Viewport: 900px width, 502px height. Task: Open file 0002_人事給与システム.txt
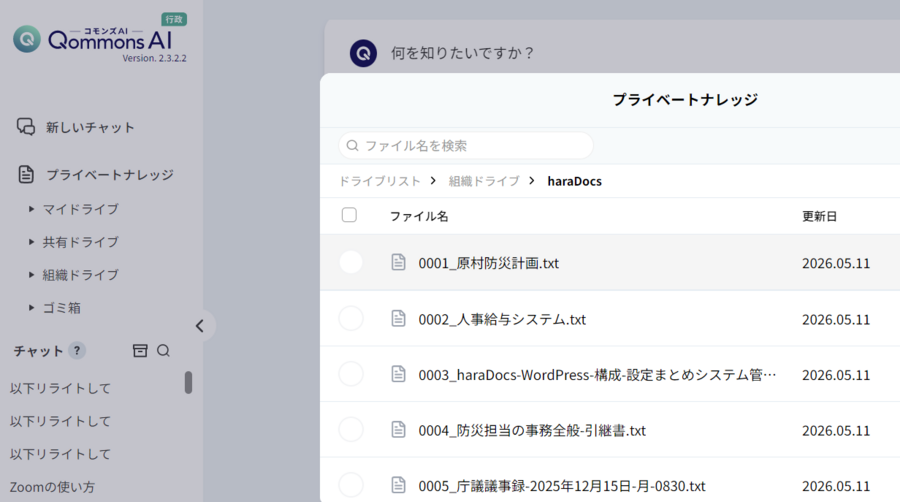pyautogui.click(x=502, y=320)
